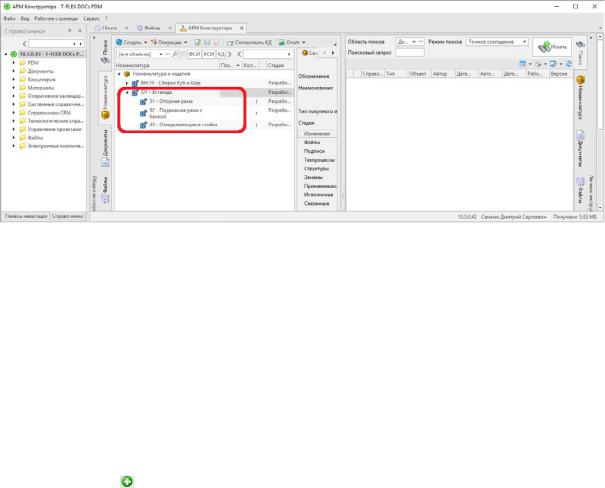Click the Номенклатура column header

tap(167, 65)
